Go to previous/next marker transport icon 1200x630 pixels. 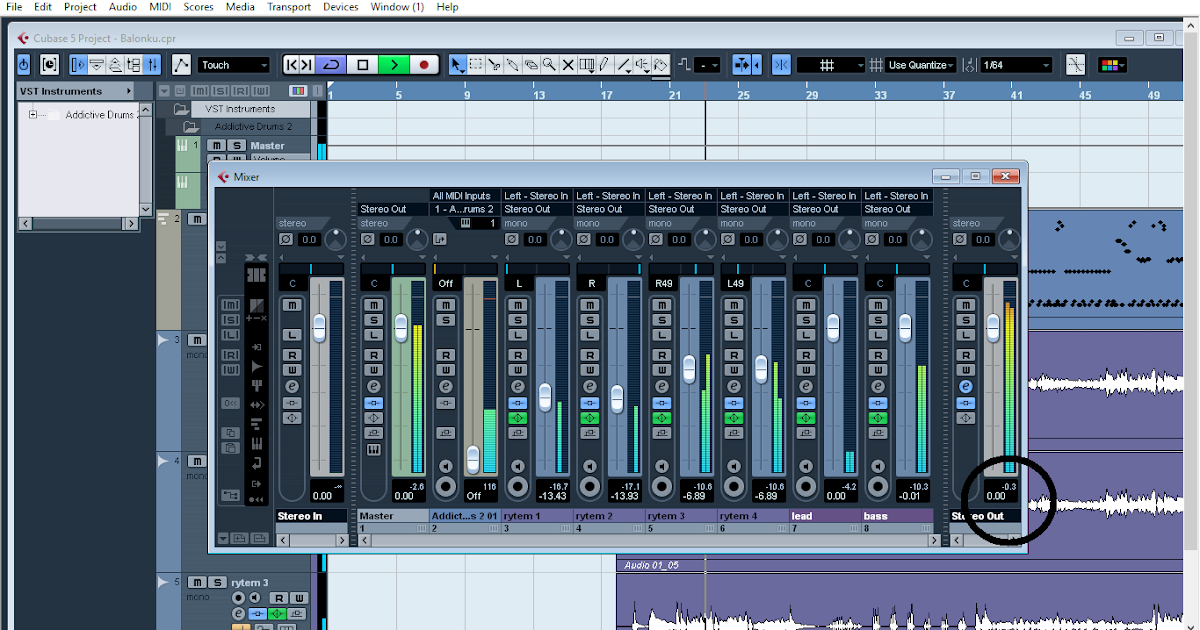[298, 65]
